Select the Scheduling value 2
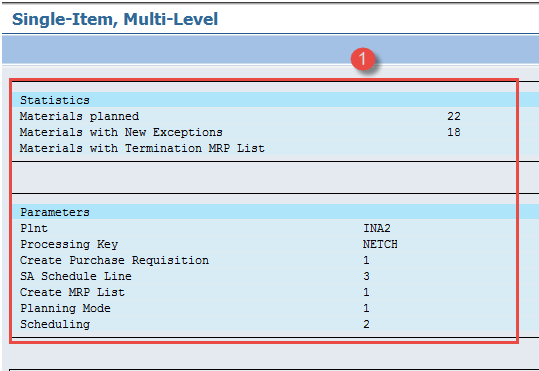This screenshot has width=539, height=371. [x=366, y=324]
